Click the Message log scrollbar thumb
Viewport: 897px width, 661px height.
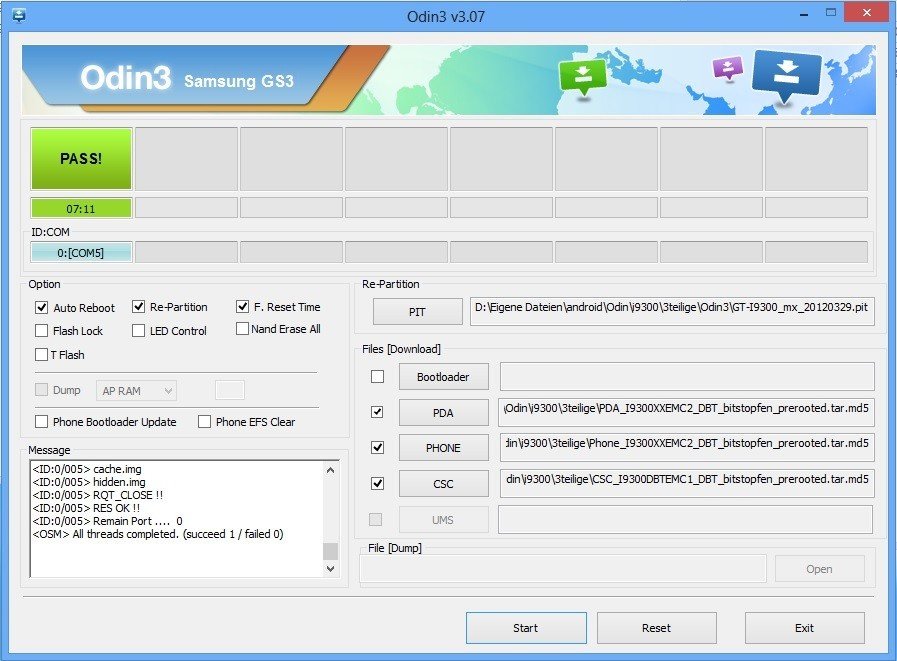click(x=331, y=551)
